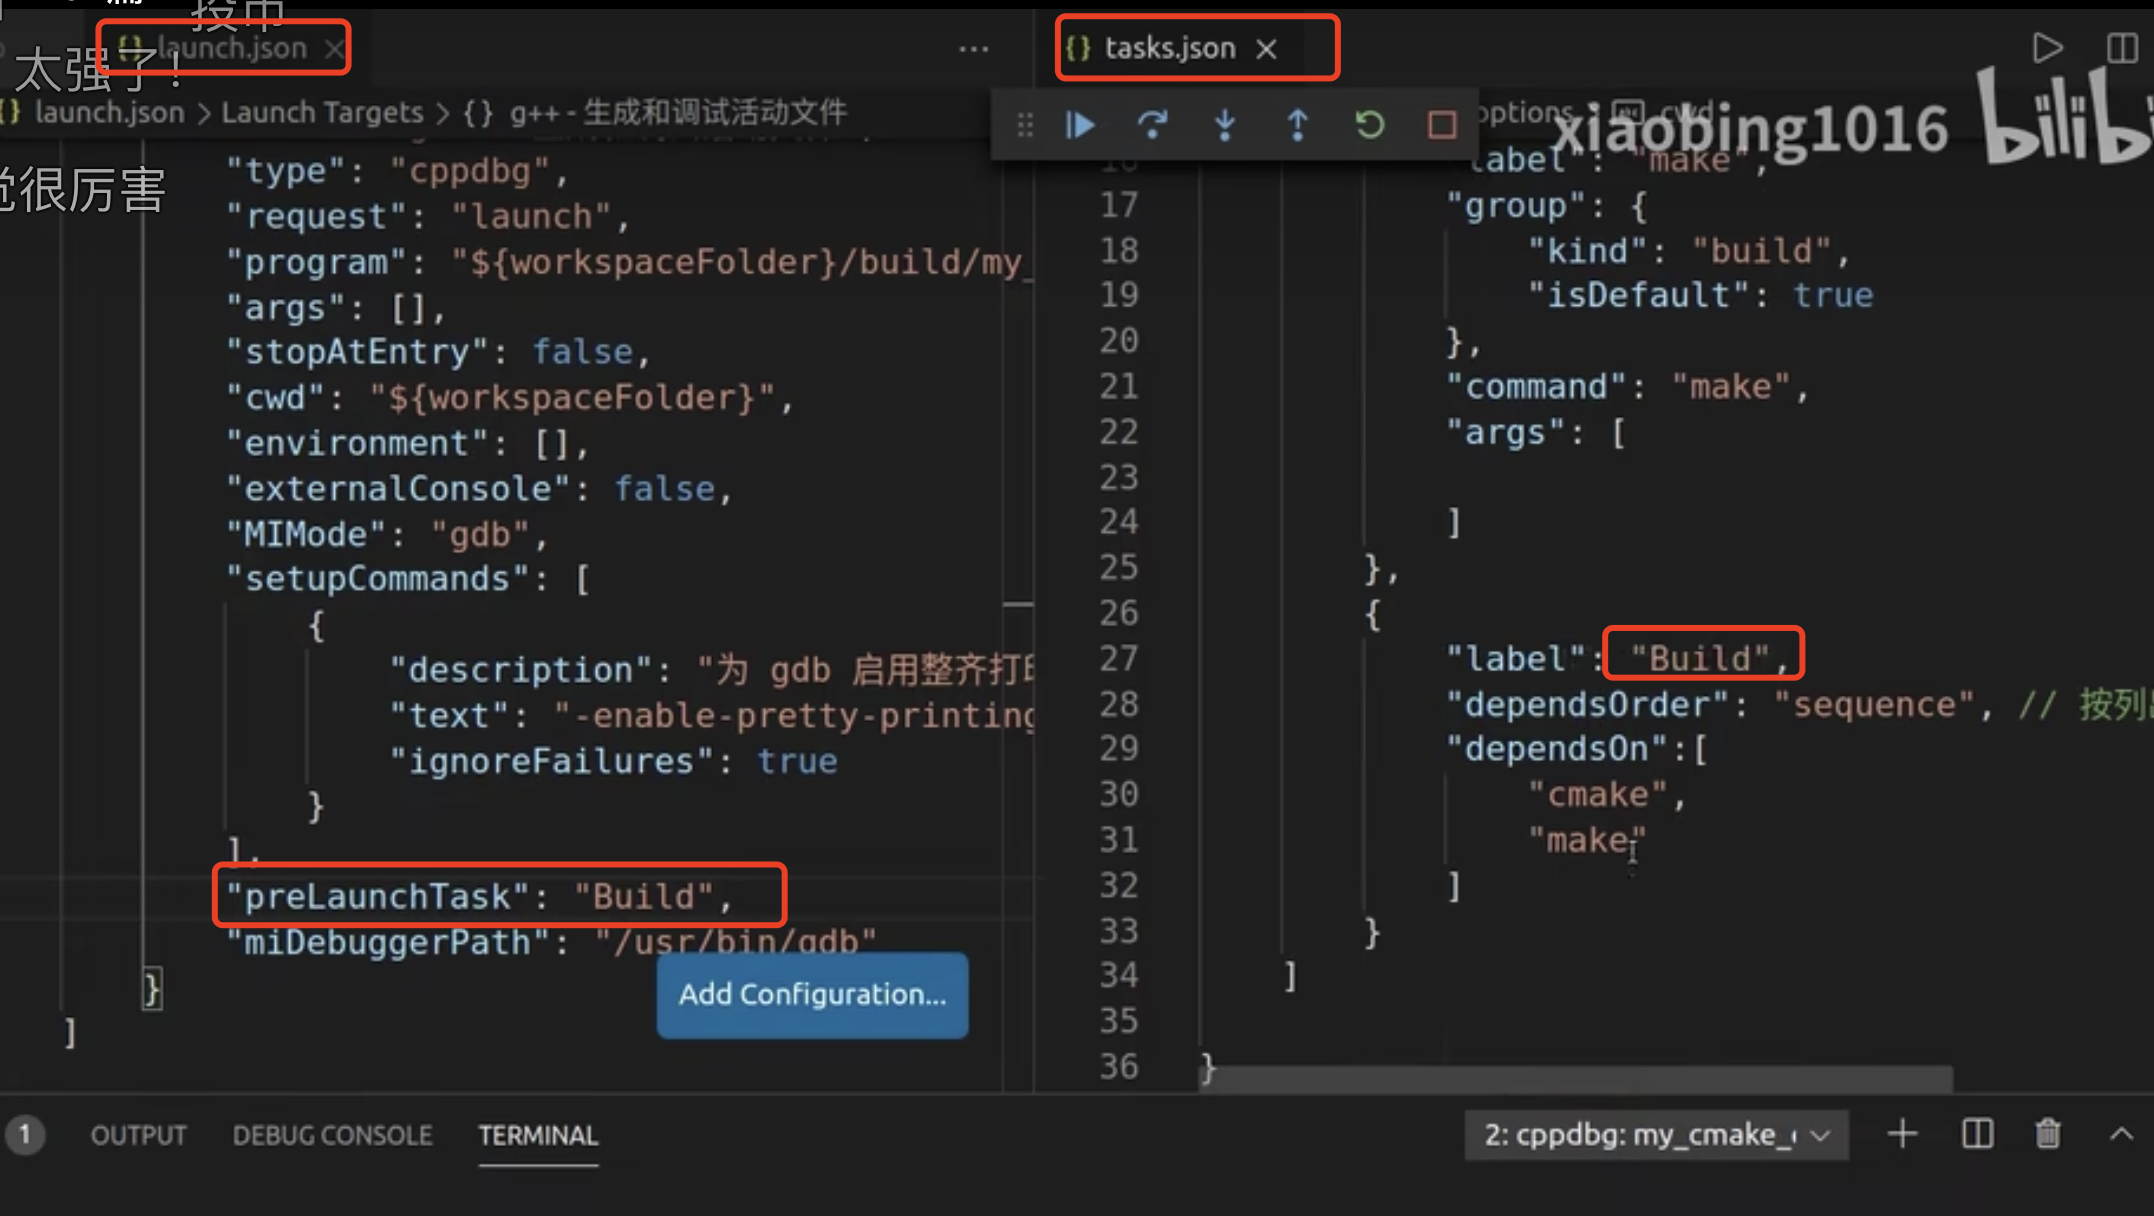The image size is (2154, 1216).
Task: Click the "program" path line
Action: (628, 262)
